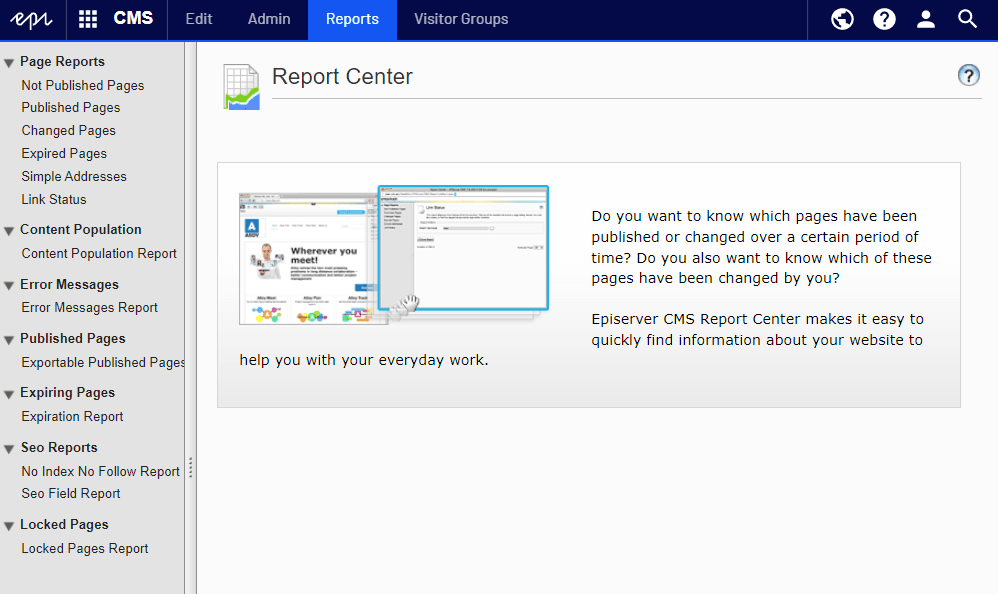Click the Episerver logo icon
The height and width of the screenshot is (594, 998).
click(x=31, y=20)
